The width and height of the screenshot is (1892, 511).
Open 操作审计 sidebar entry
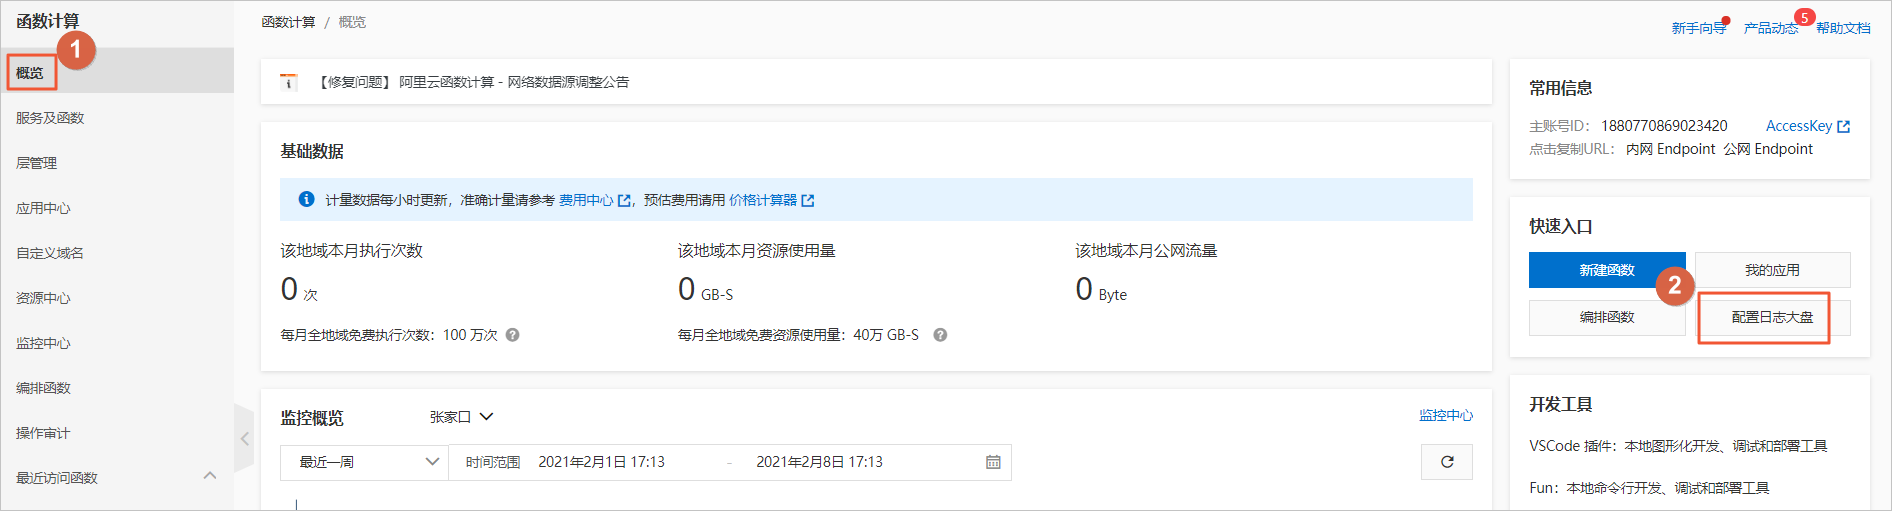[x=43, y=433]
